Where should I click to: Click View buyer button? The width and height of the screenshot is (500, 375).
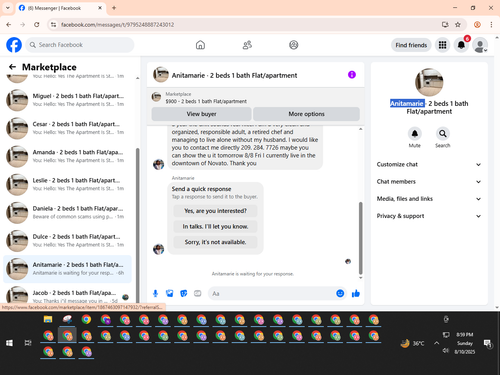[201, 114]
